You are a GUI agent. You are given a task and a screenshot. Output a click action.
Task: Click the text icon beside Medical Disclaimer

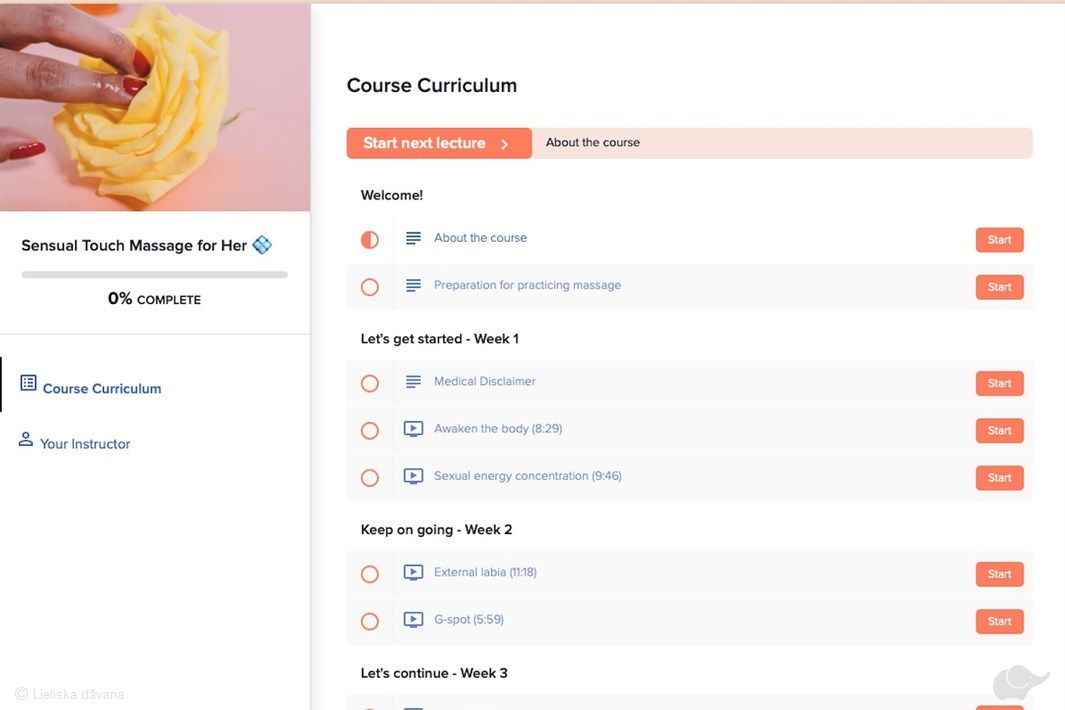click(x=413, y=382)
